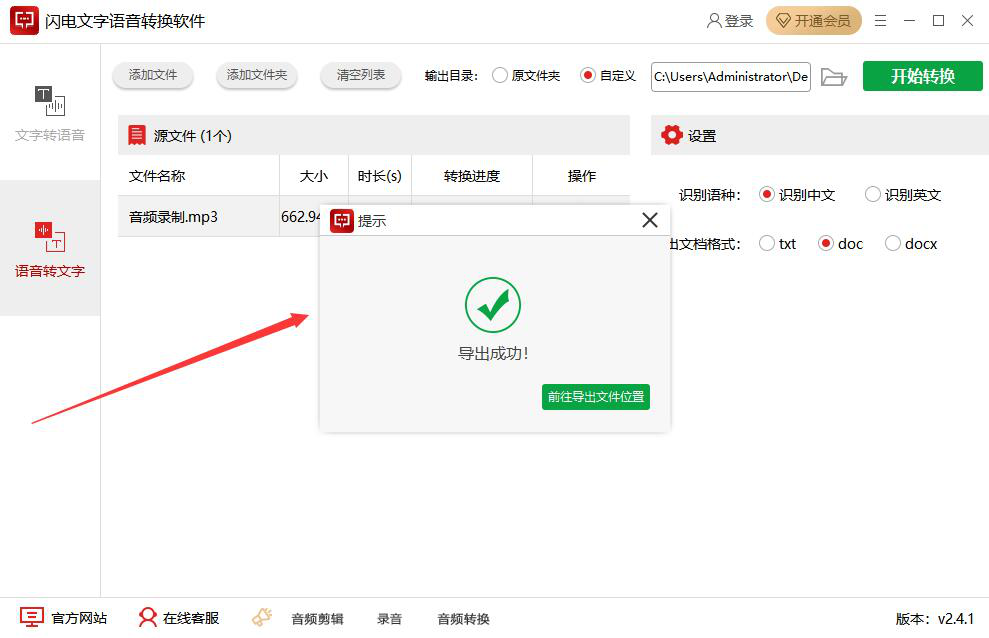Screen dimensions: 989x638
Task: Open the 音频转换 tool link
Action: click(464, 618)
